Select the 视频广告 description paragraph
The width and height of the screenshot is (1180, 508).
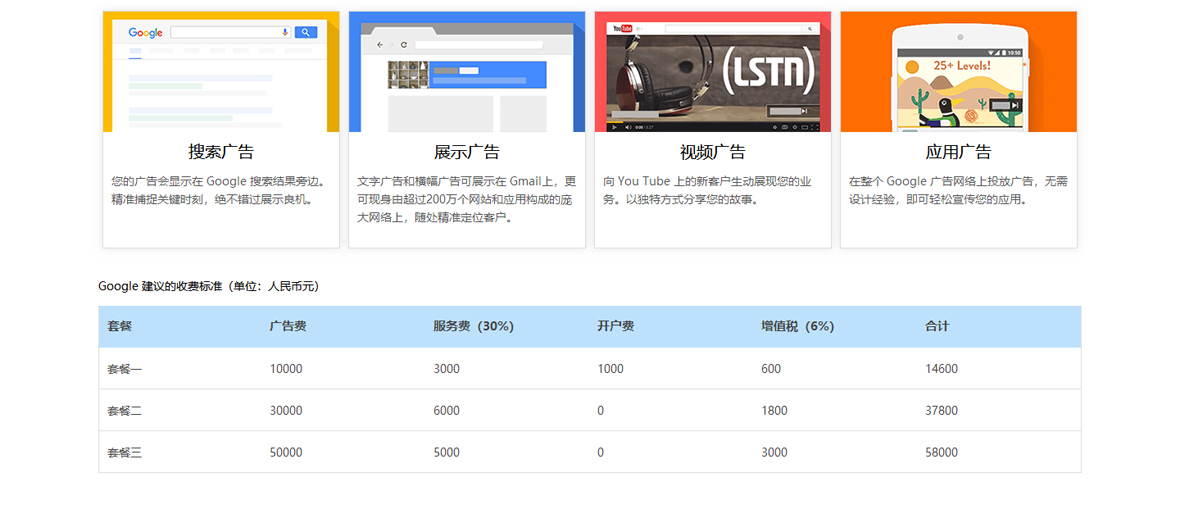(x=707, y=190)
